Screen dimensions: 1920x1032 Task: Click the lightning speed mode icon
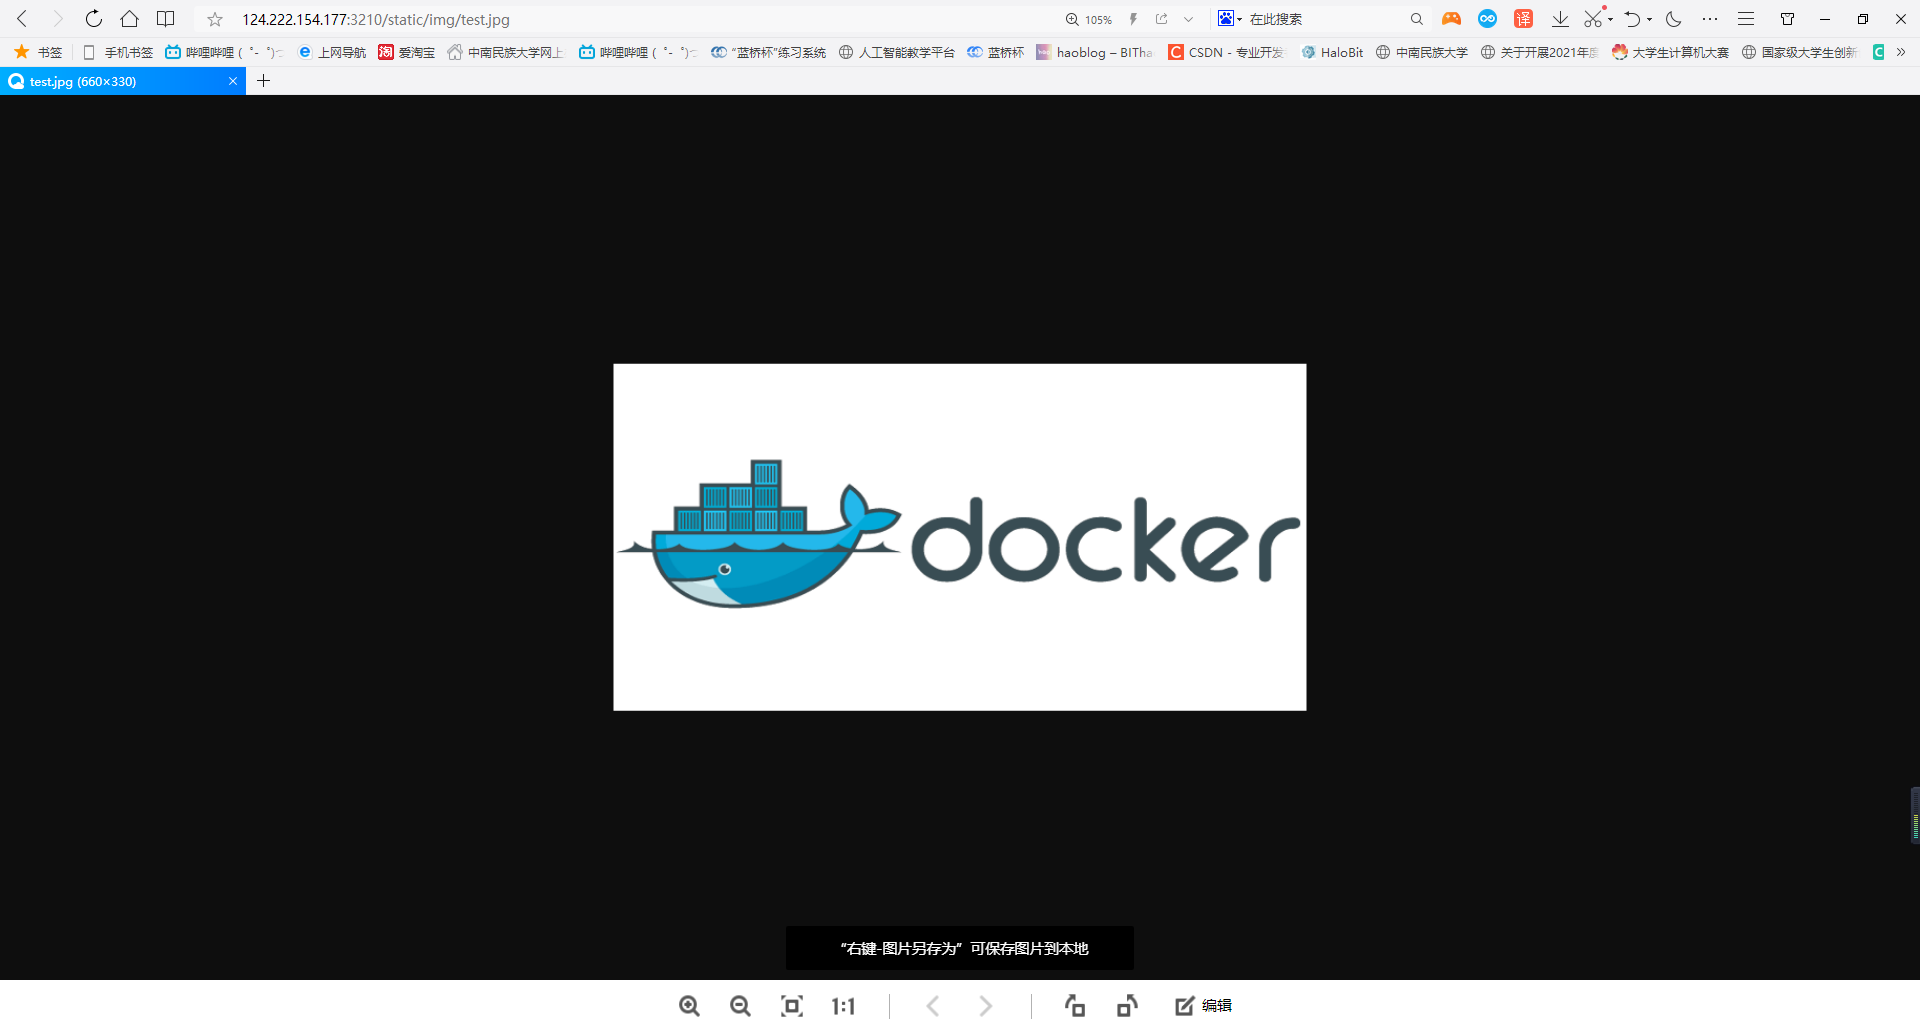tap(1133, 19)
